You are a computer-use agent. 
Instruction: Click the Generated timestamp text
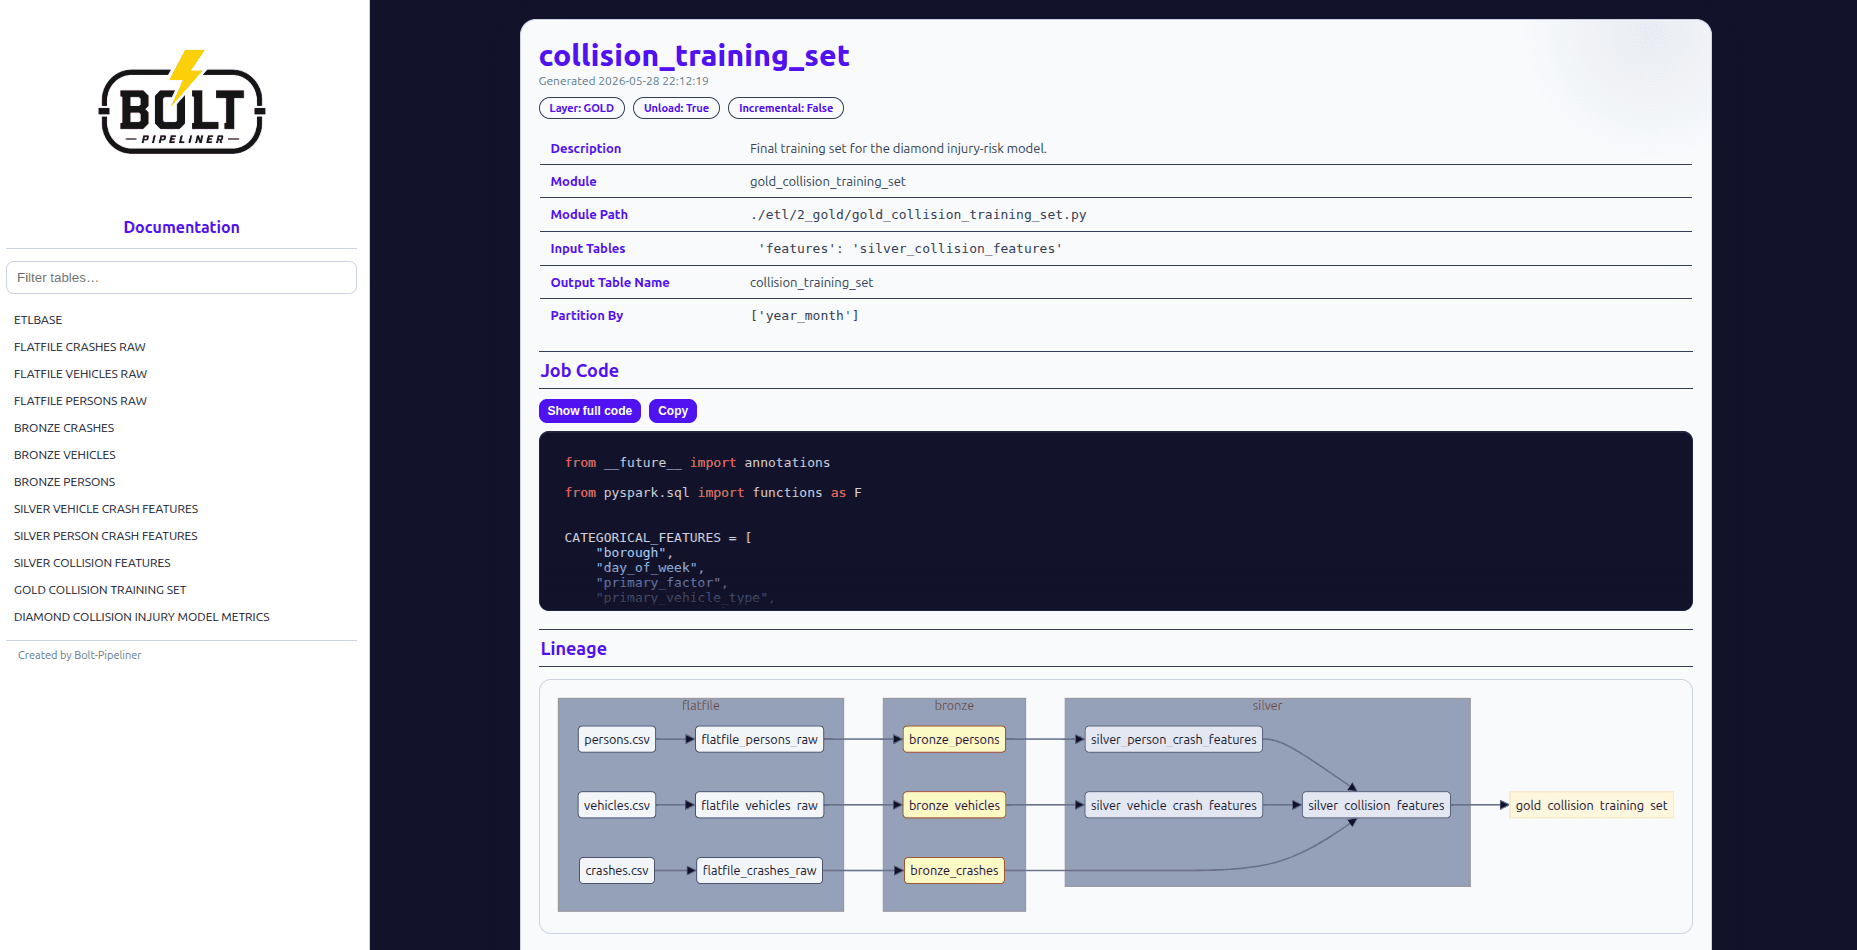624,81
